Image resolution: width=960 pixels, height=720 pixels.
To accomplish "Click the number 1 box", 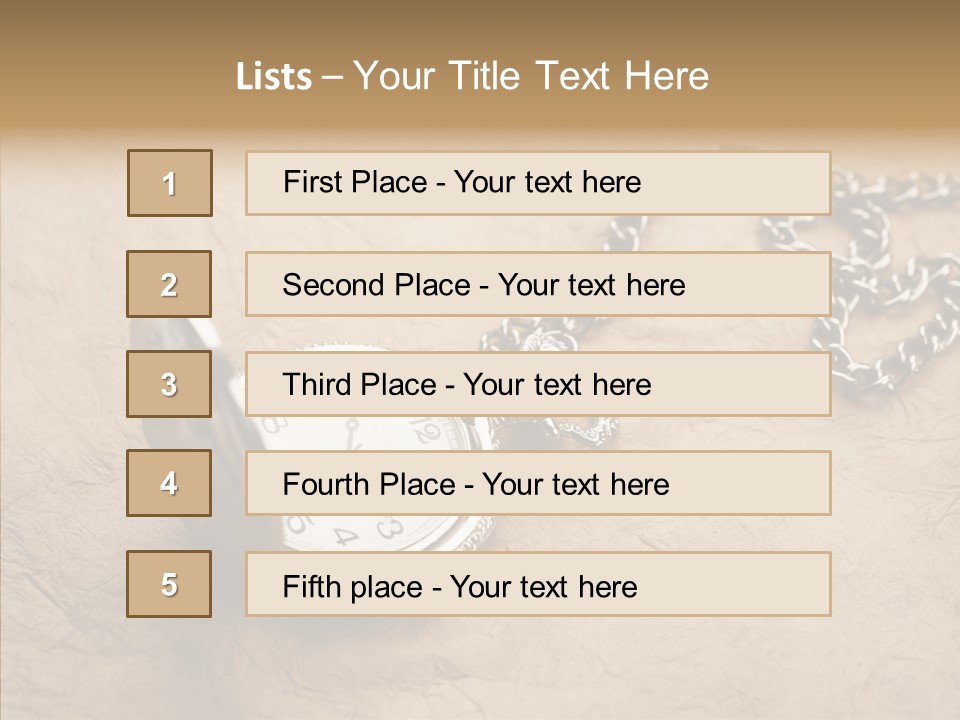I will pyautogui.click(x=169, y=183).
